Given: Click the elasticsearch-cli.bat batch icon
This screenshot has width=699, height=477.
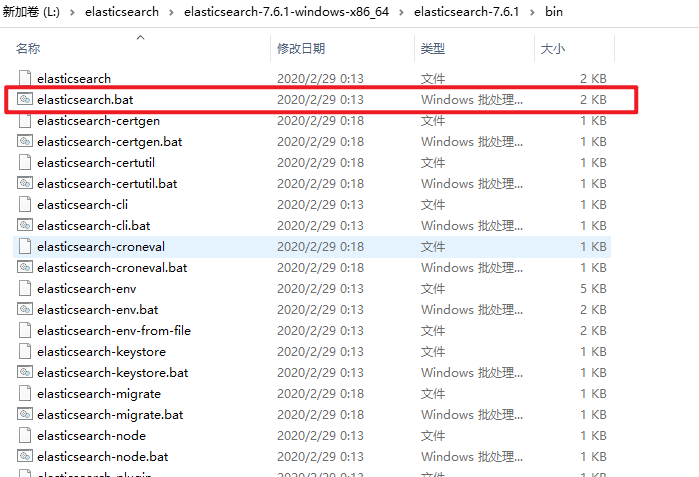Looking at the screenshot, I should tap(25, 225).
